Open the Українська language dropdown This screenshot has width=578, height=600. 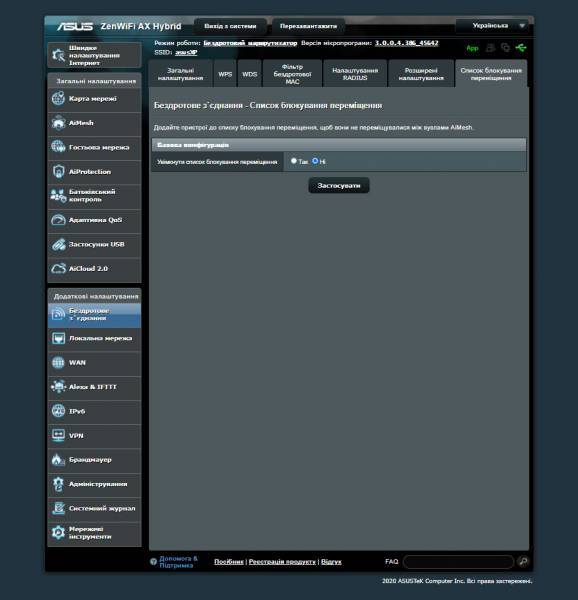(x=493, y=26)
